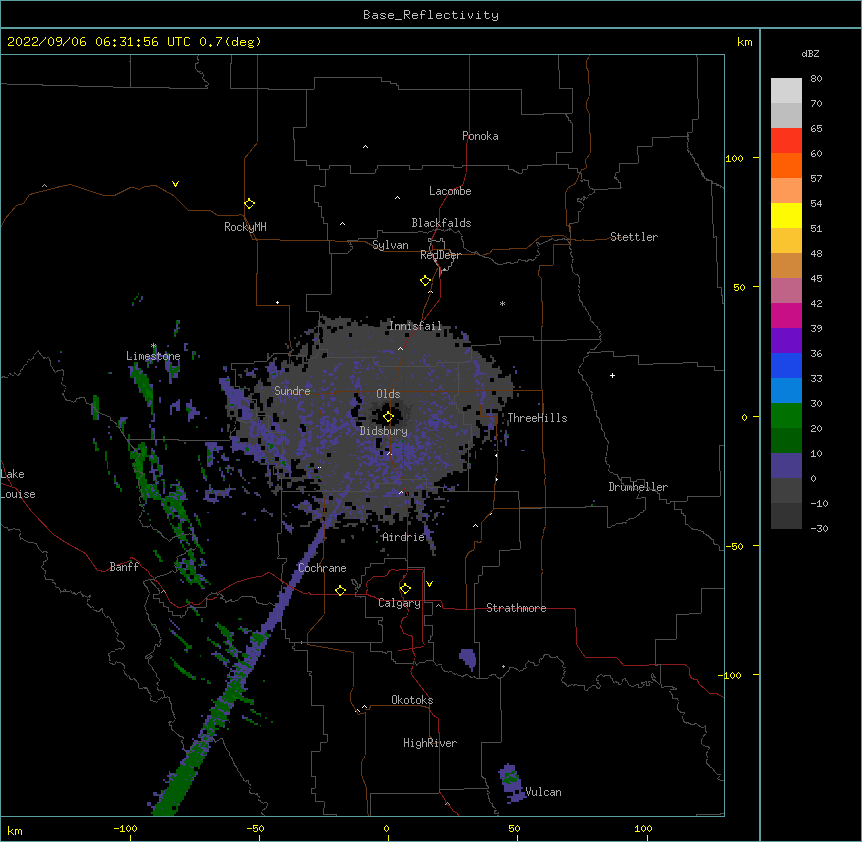This screenshot has width=862, height=842.
Task: Click the Okotoks label
Action: pos(412,700)
